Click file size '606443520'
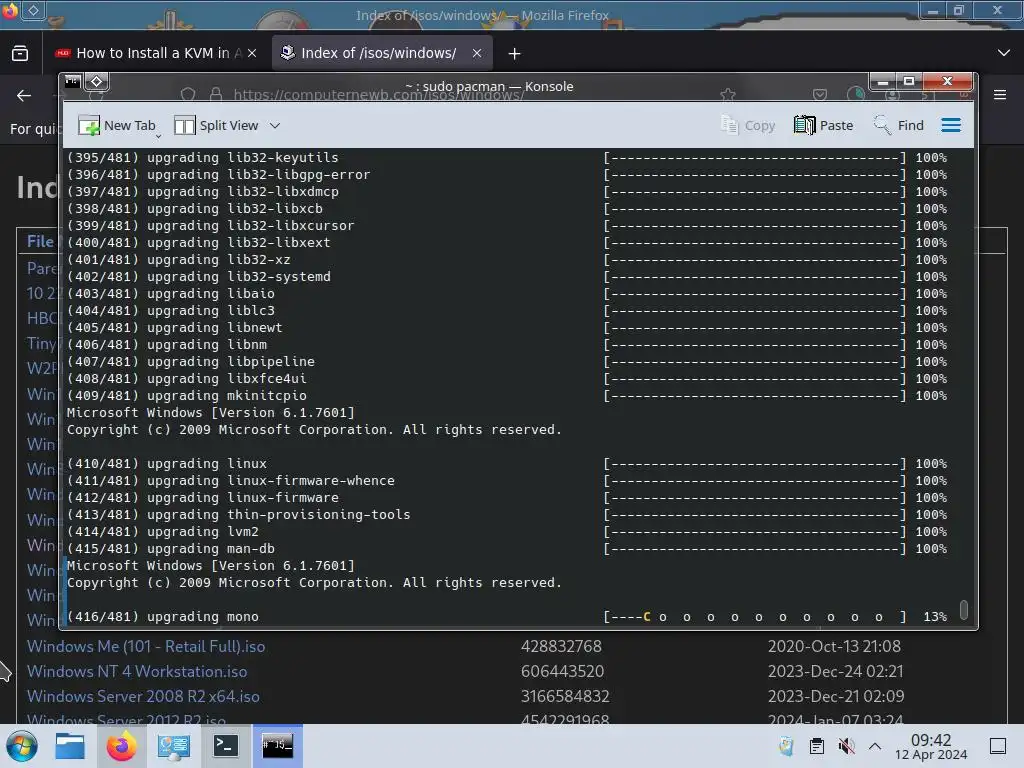 tap(562, 671)
